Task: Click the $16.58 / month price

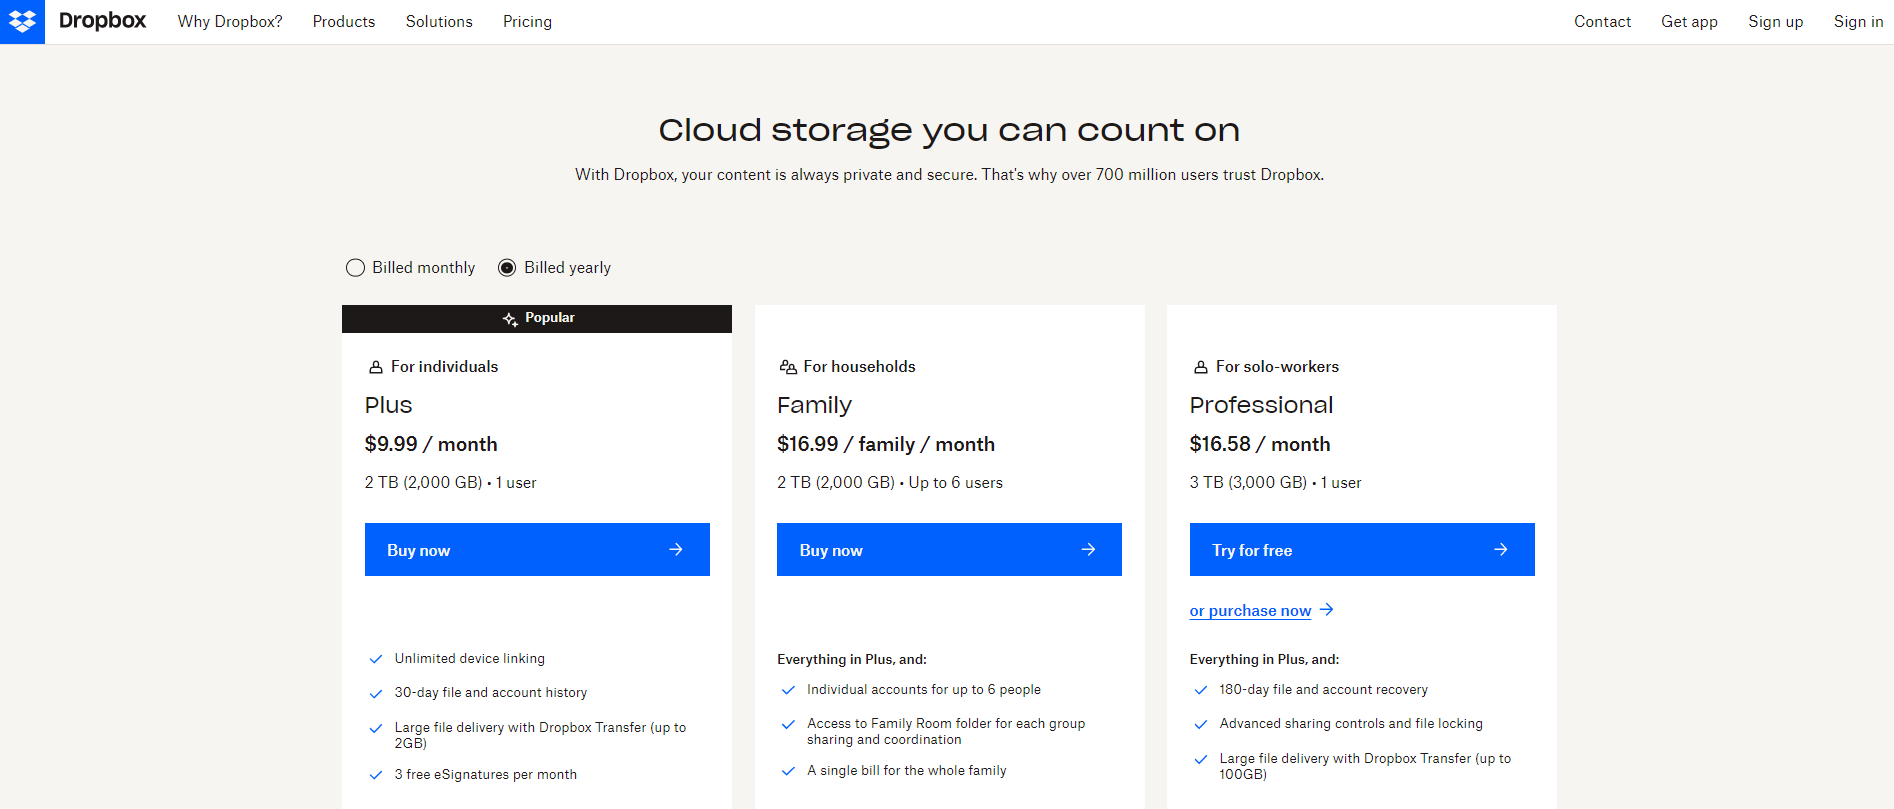Action: (1260, 444)
